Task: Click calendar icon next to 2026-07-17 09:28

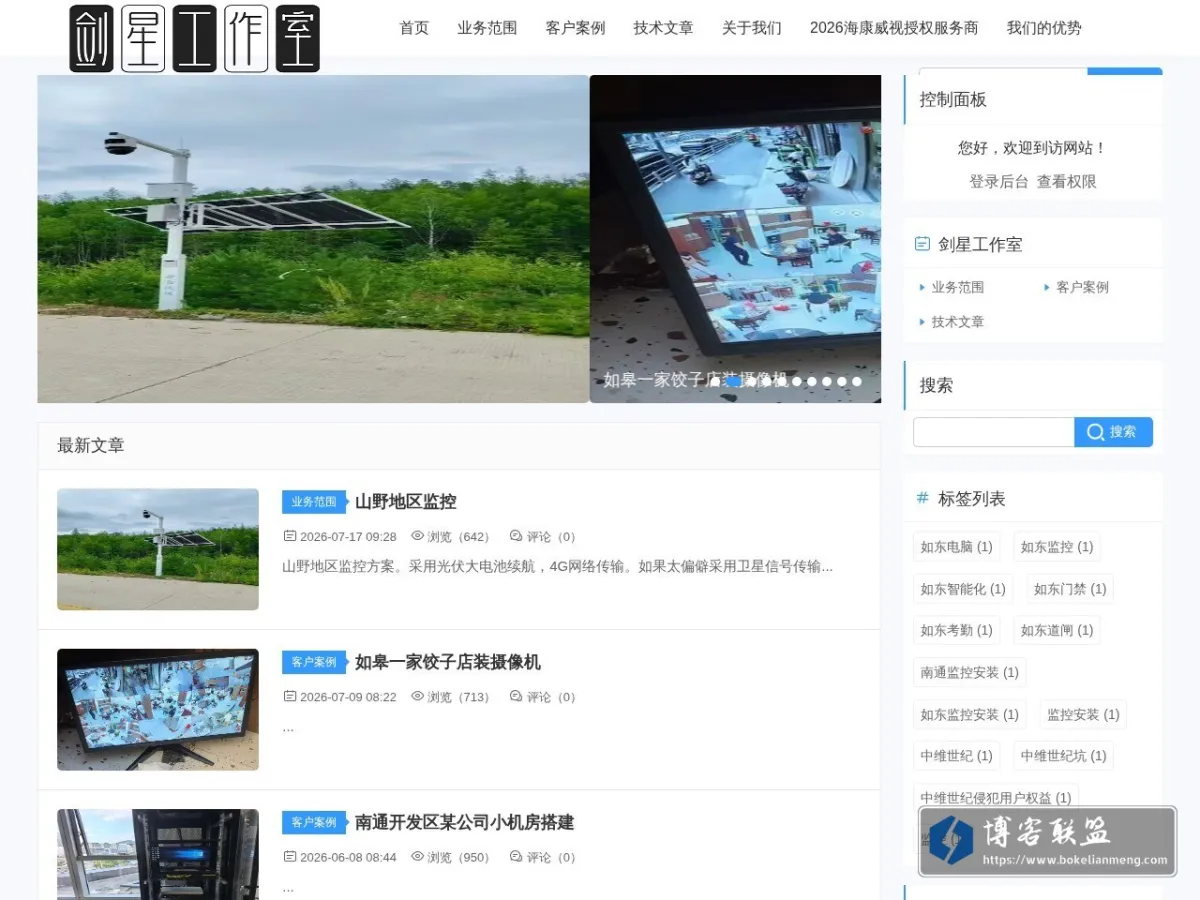Action: pos(290,536)
